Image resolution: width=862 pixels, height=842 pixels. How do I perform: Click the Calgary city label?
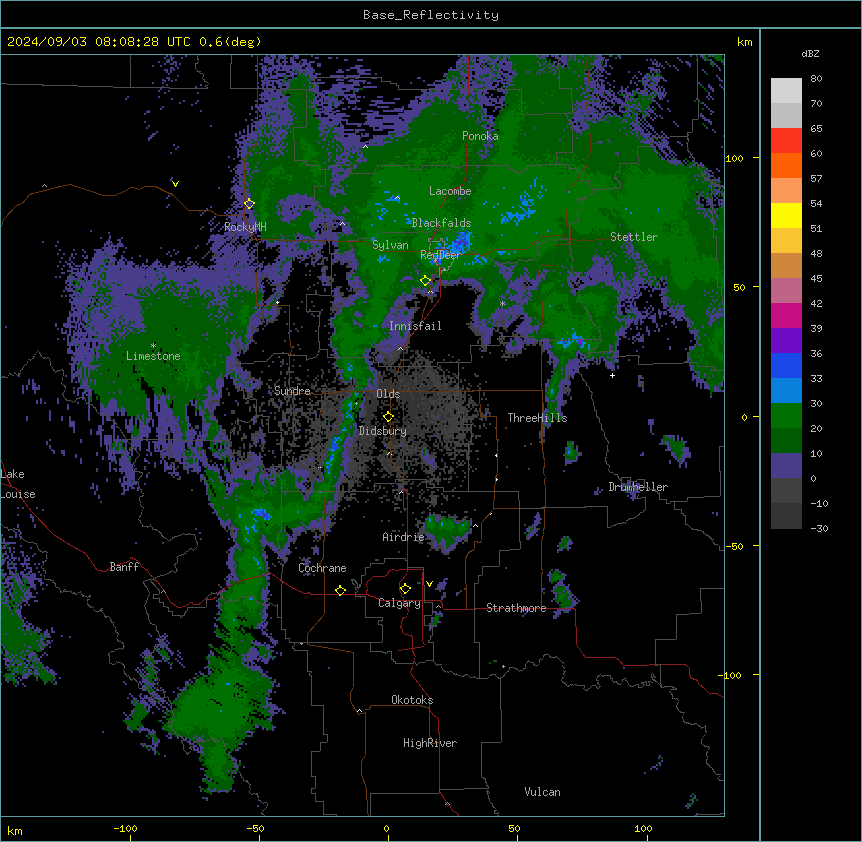[400, 603]
